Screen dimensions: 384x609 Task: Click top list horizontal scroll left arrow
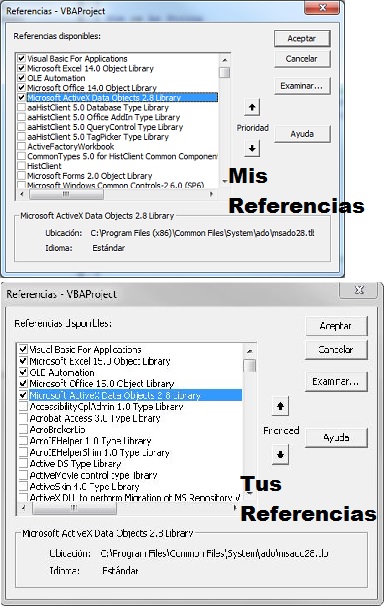(22, 194)
